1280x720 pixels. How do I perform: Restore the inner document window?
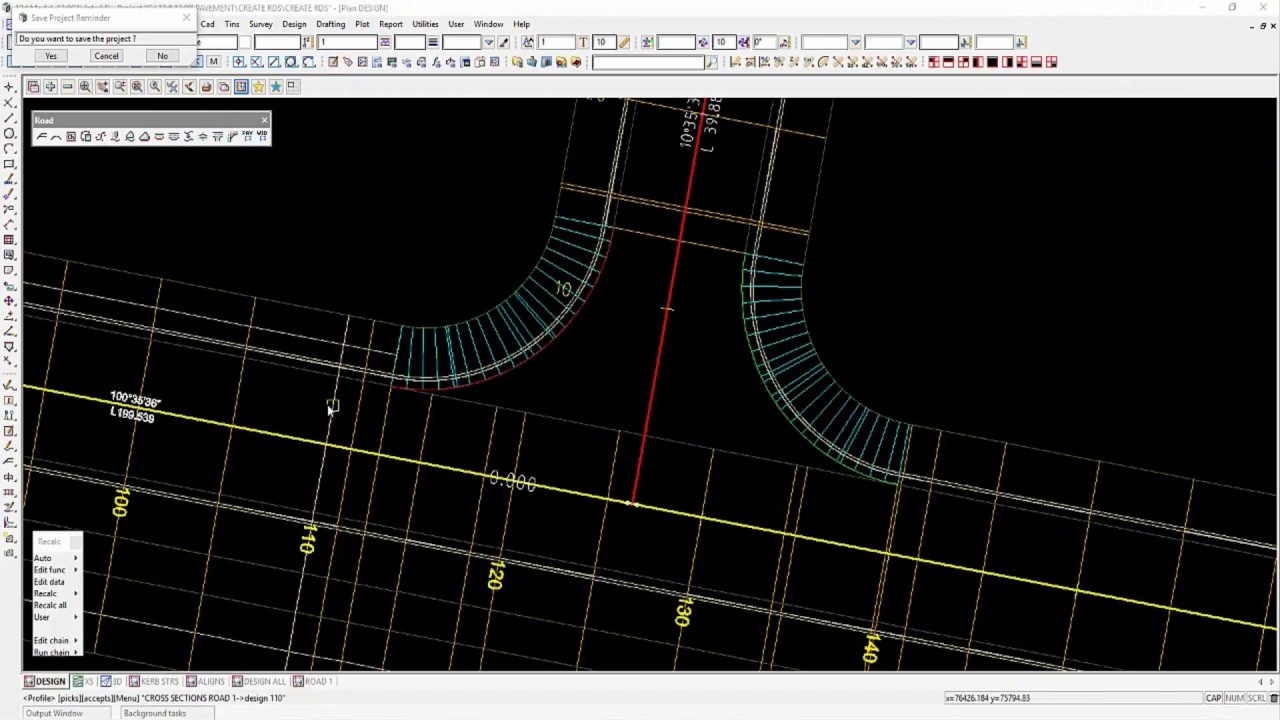(x=1263, y=26)
